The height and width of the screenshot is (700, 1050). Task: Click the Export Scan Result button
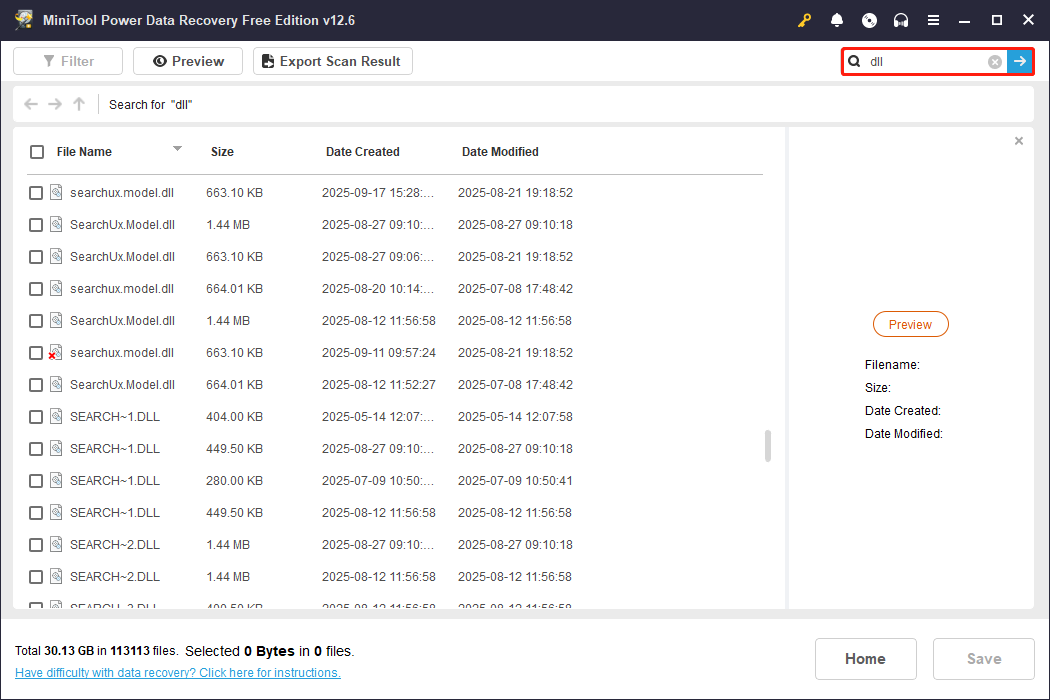coord(332,61)
